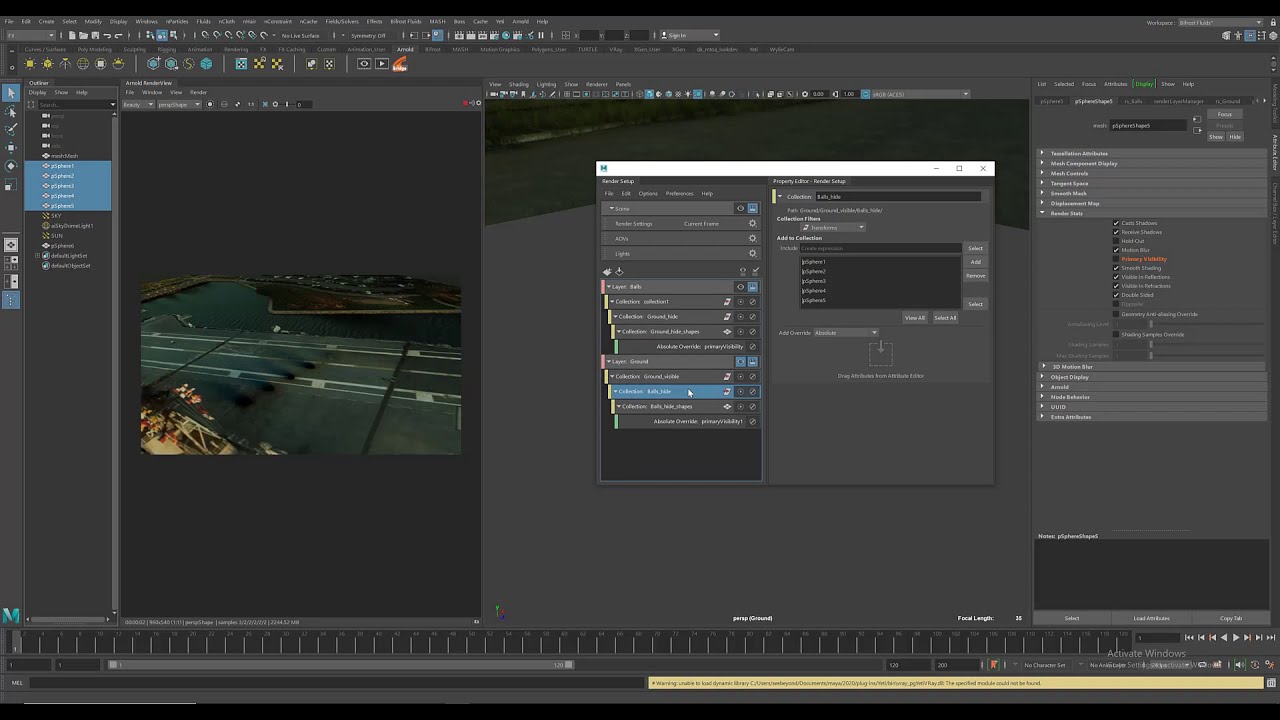Viewport: 1280px width, 720px height.
Task: Uncheck the Casts Shadows checkbox
Action: tap(1116, 223)
